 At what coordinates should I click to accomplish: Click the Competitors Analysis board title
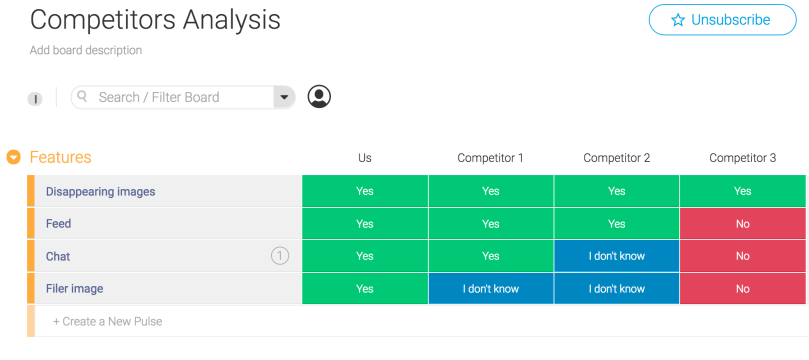coord(155,20)
